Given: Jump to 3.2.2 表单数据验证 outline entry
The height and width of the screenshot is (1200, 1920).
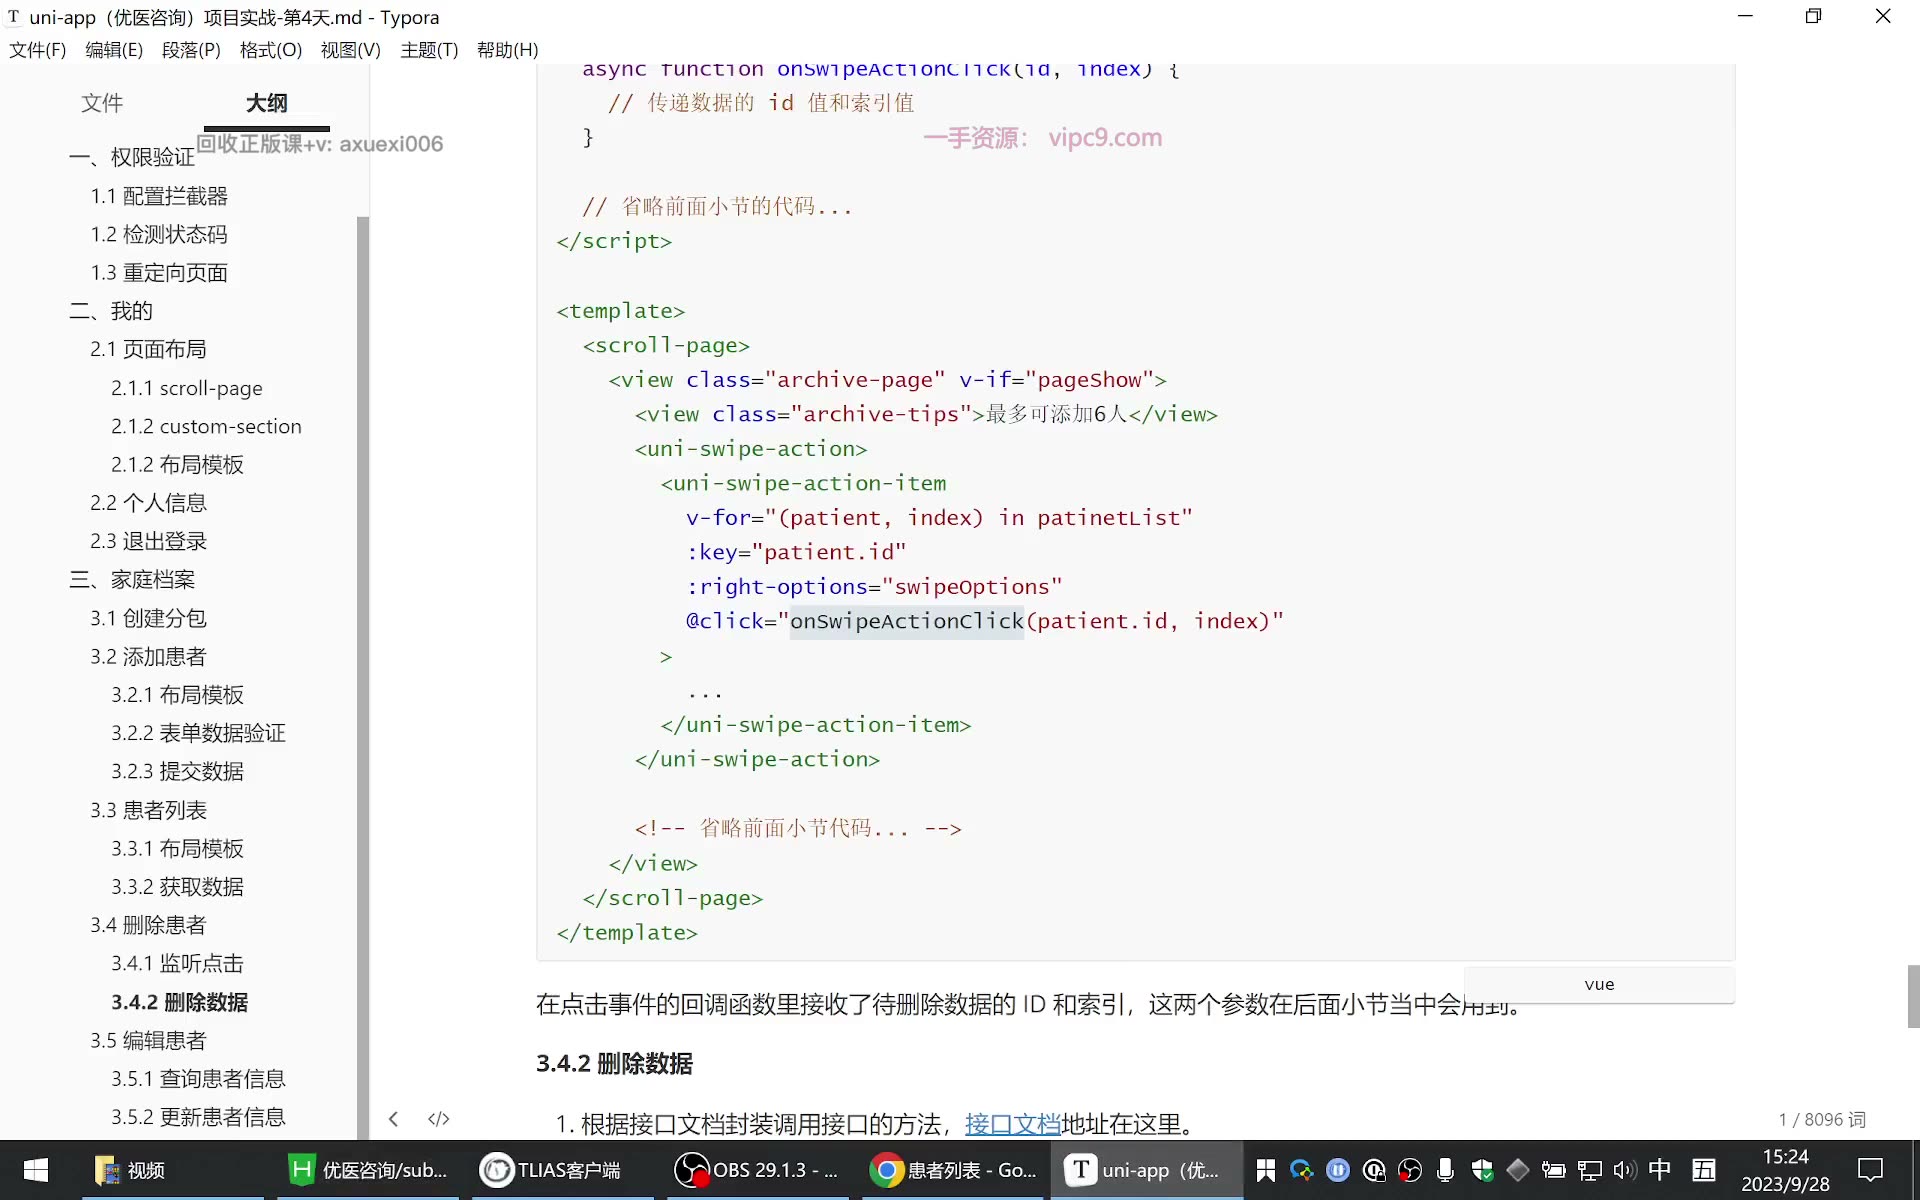Looking at the screenshot, I should pyautogui.click(x=198, y=733).
